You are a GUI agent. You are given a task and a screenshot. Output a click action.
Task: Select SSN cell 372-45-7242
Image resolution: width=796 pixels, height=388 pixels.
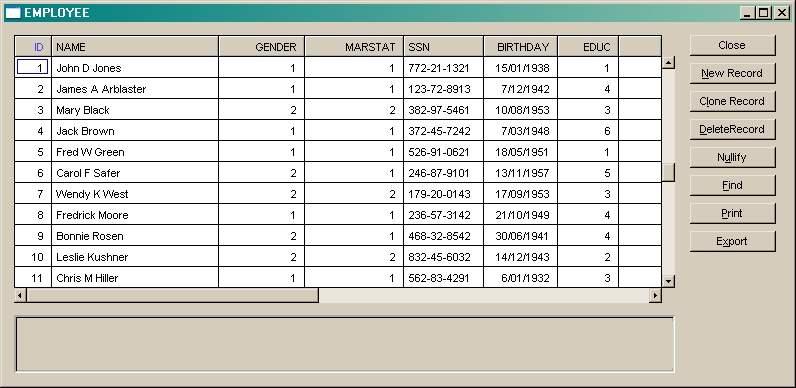444,131
